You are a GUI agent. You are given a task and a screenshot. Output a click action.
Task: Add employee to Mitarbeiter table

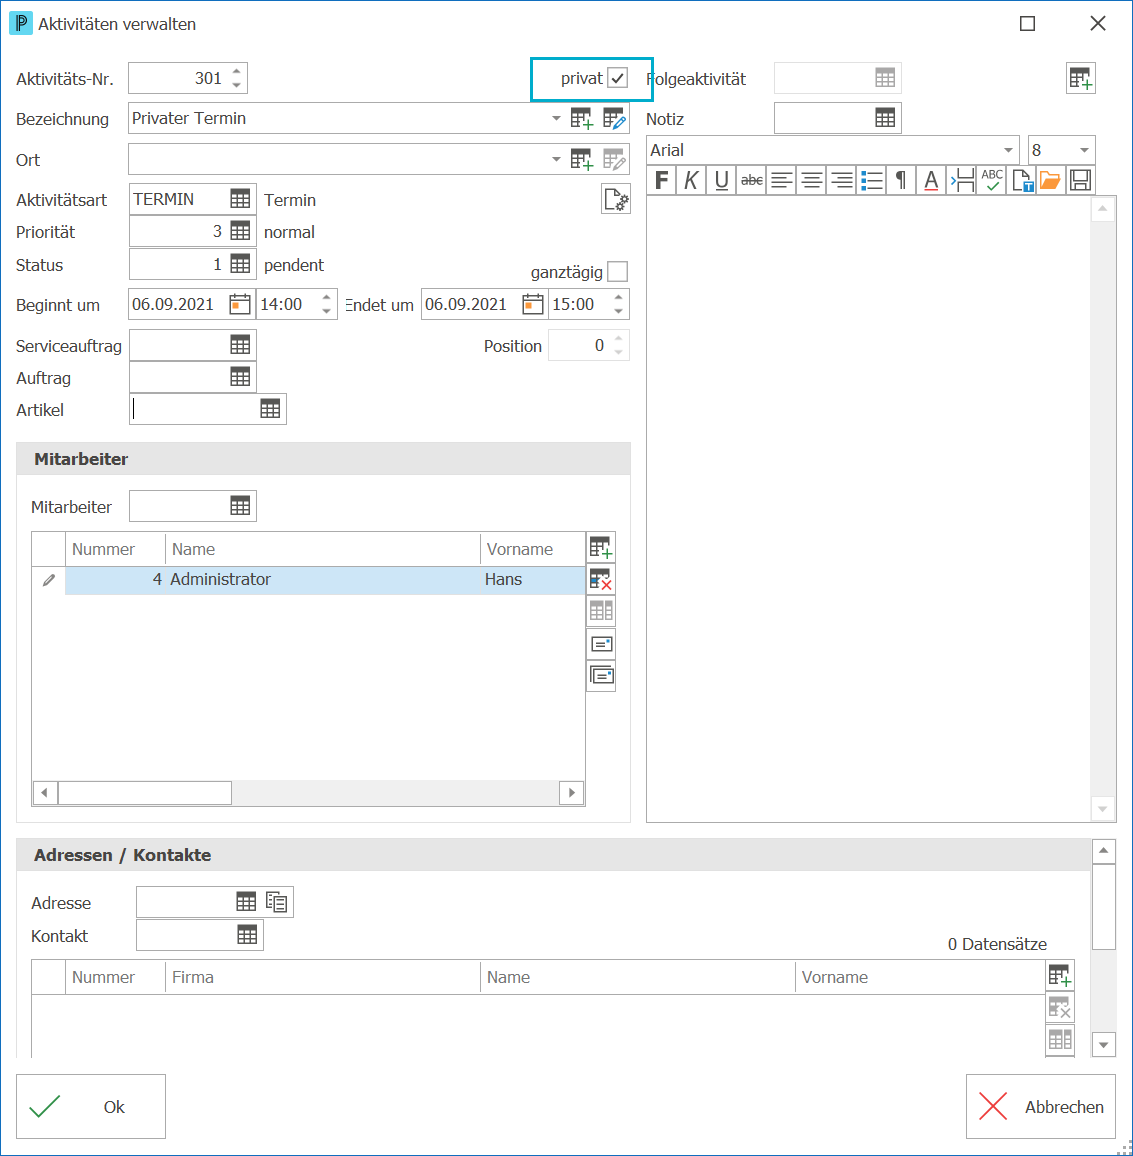click(x=601, y=548)
